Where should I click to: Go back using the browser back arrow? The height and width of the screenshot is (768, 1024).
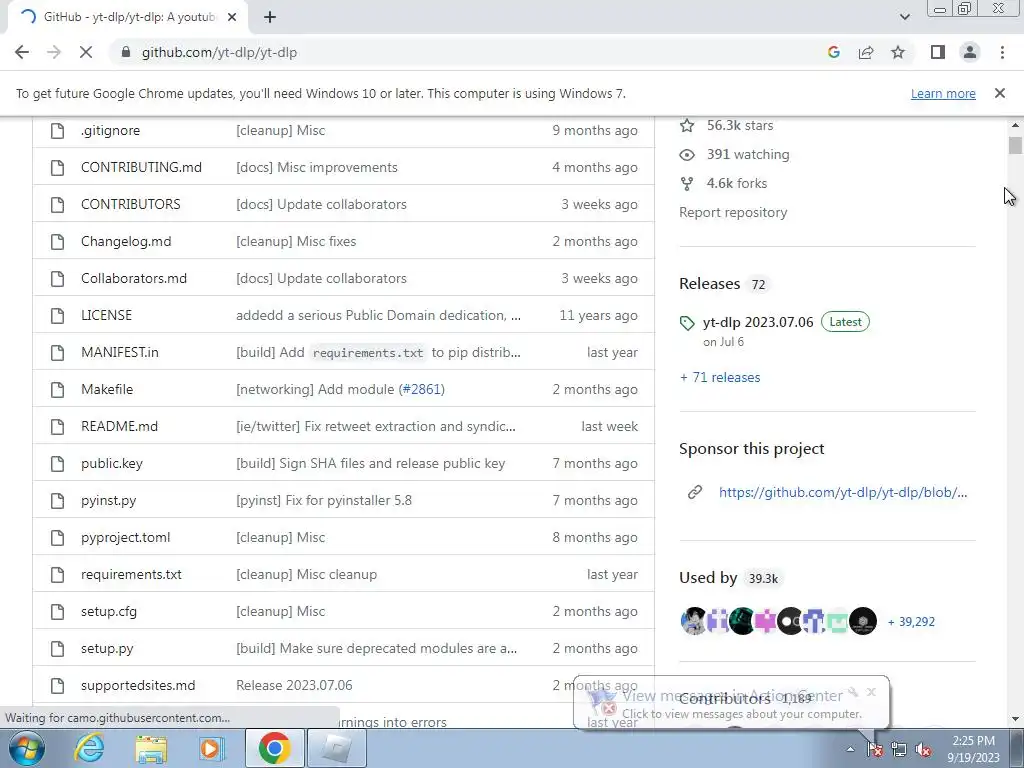22,52
